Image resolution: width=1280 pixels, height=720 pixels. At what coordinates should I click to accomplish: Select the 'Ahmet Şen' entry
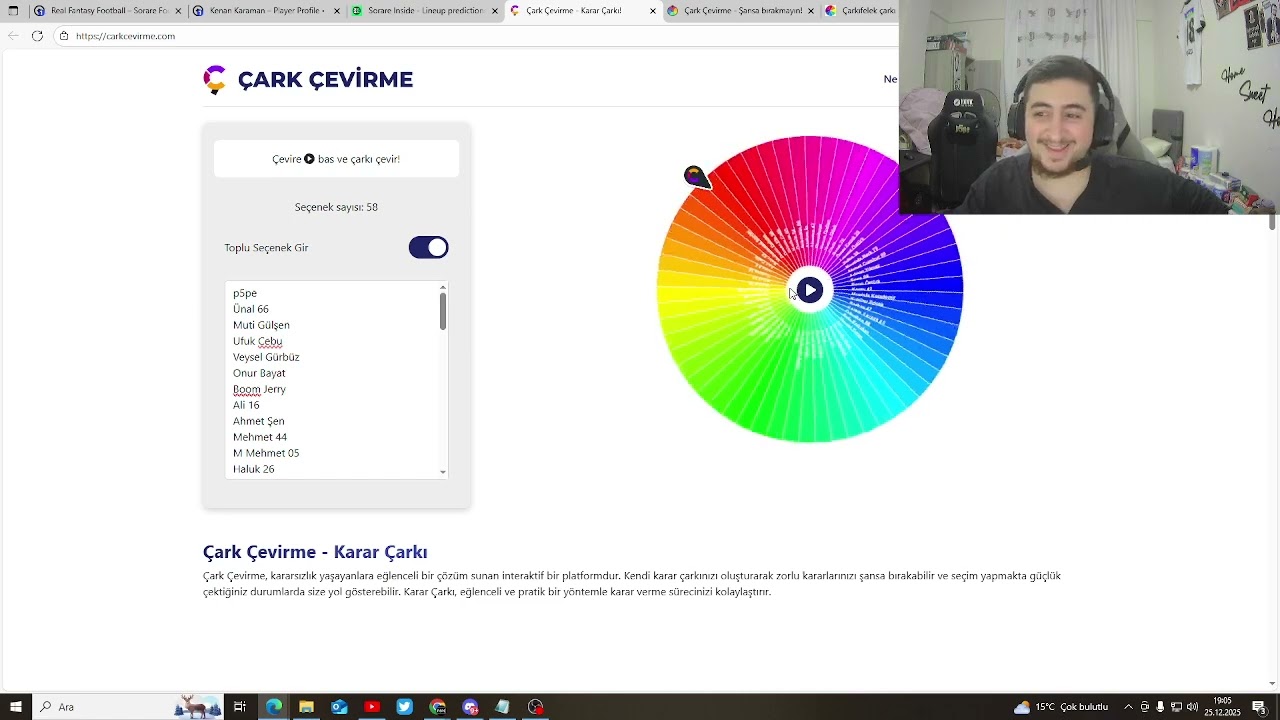click(x=258, y=421)
